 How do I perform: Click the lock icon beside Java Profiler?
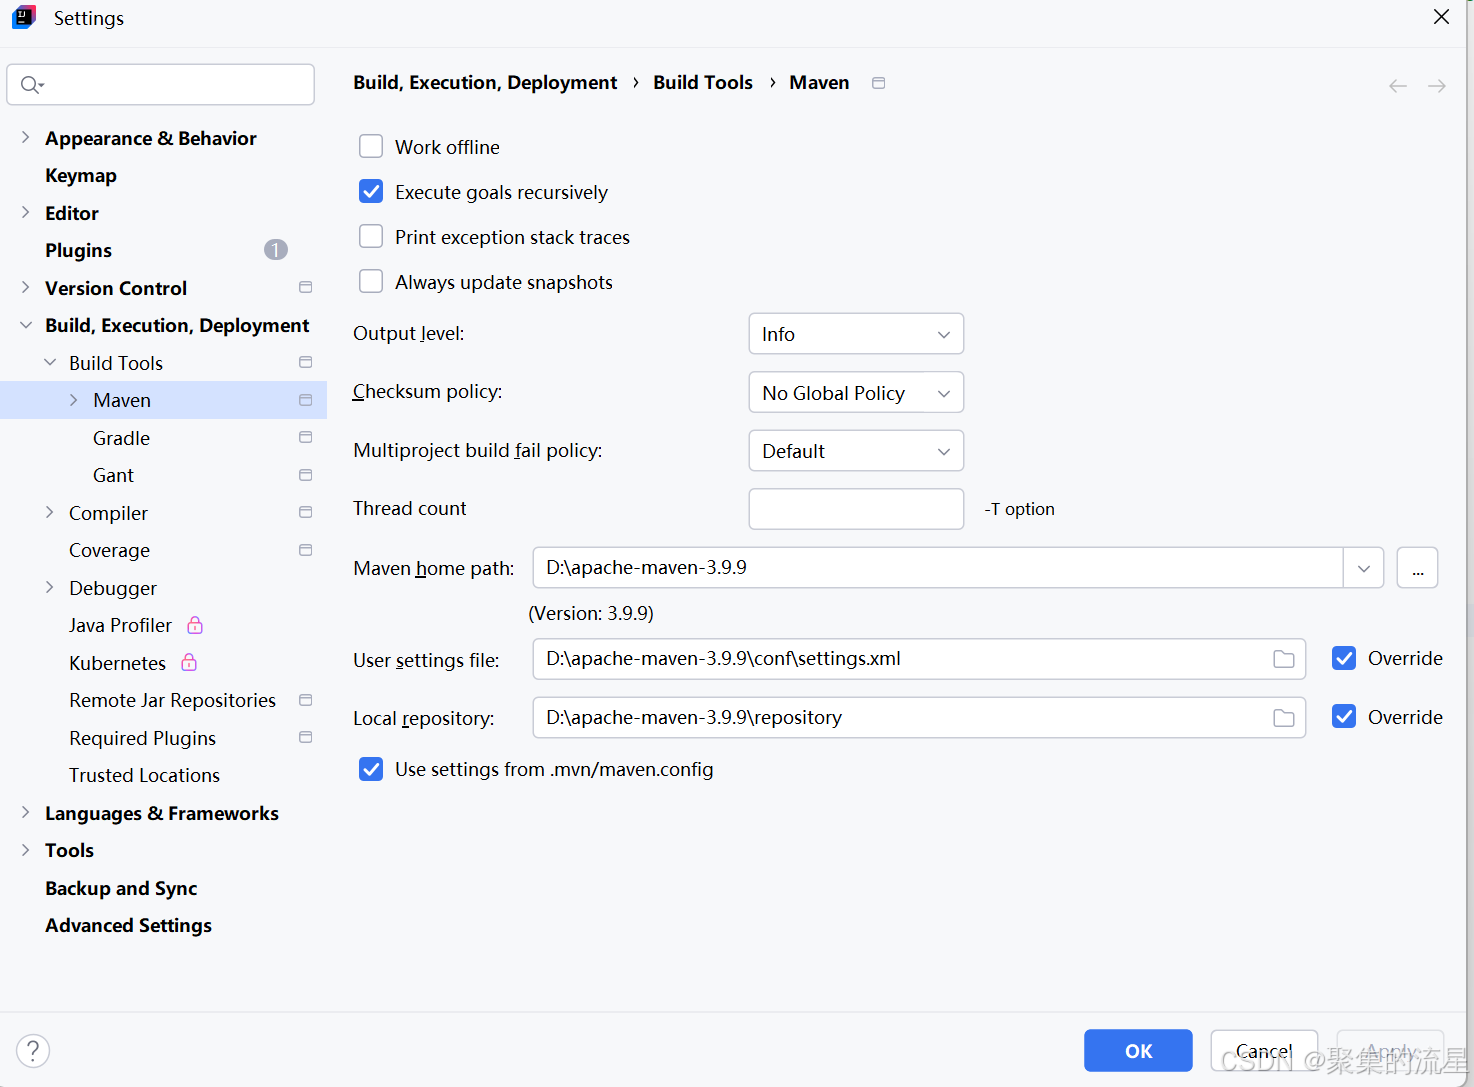click(x=194, y=624)
